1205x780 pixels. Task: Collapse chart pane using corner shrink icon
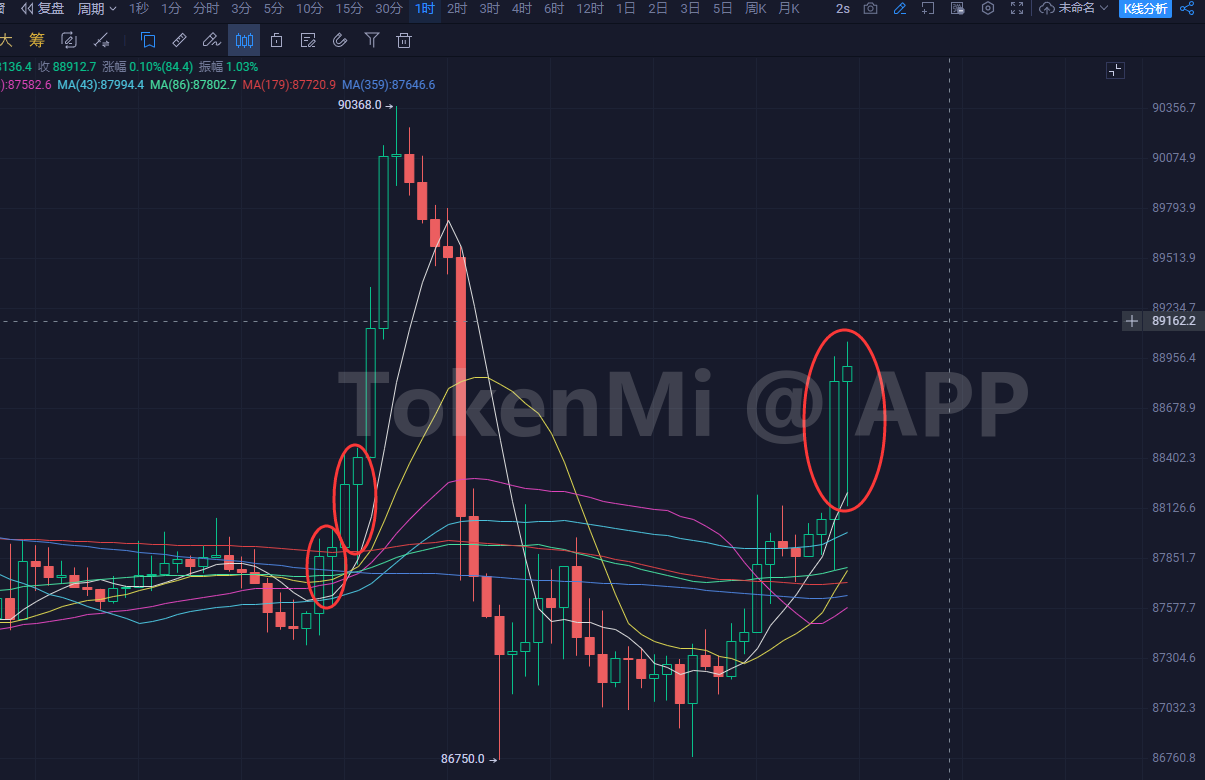pyautogui.click(x=1115, y=70)
